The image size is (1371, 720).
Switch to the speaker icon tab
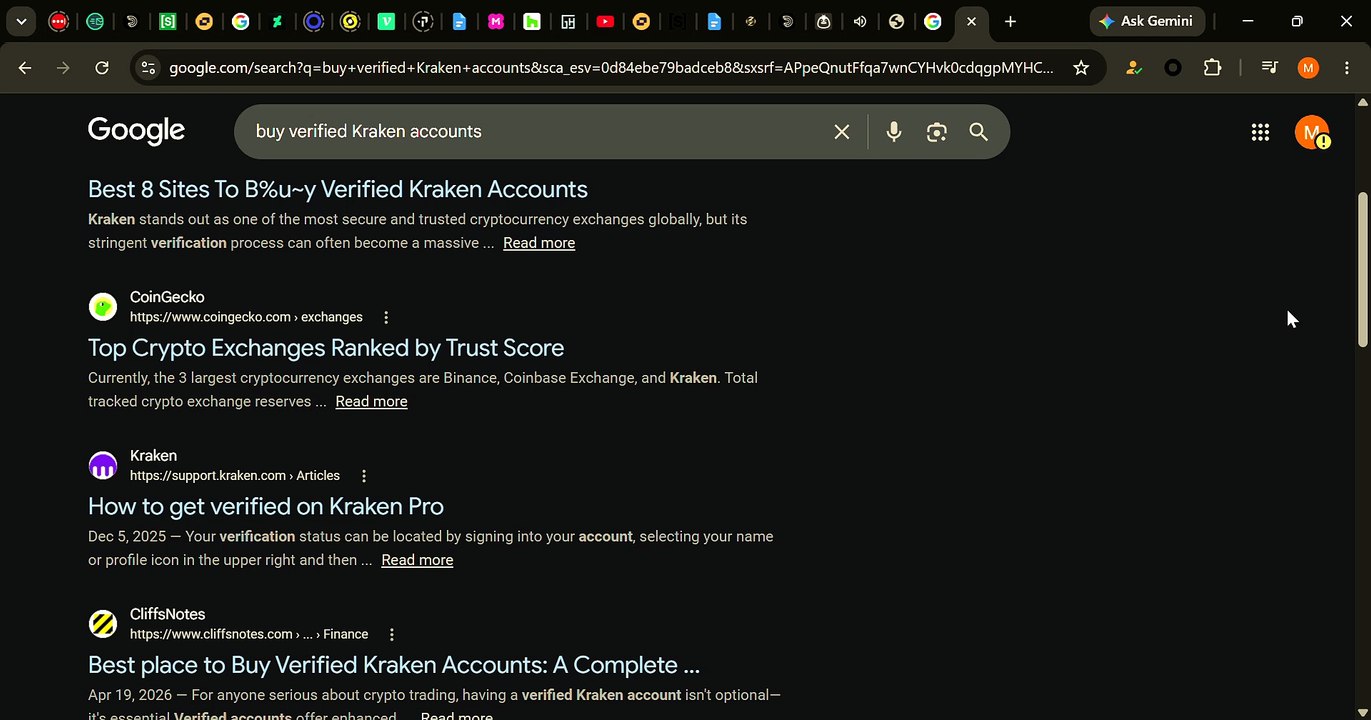pyautogui.click(x=860, y=21)
